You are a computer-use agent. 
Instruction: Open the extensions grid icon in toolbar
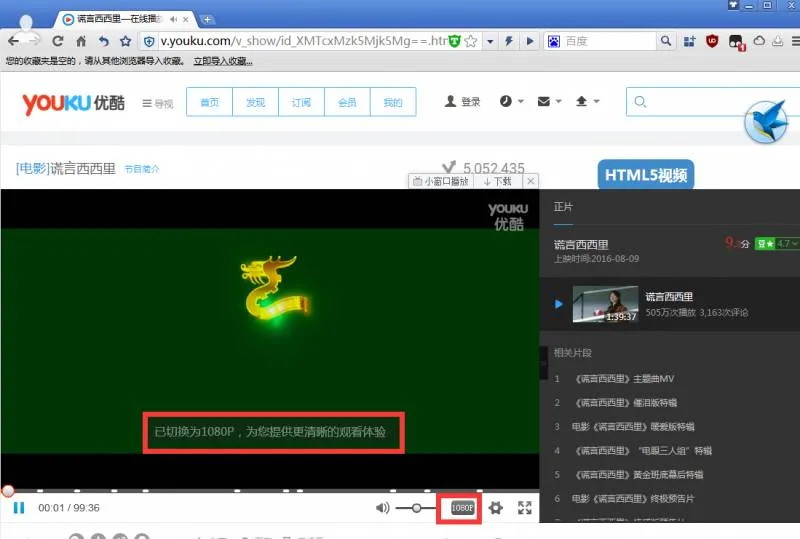click(x=689, y=41)
